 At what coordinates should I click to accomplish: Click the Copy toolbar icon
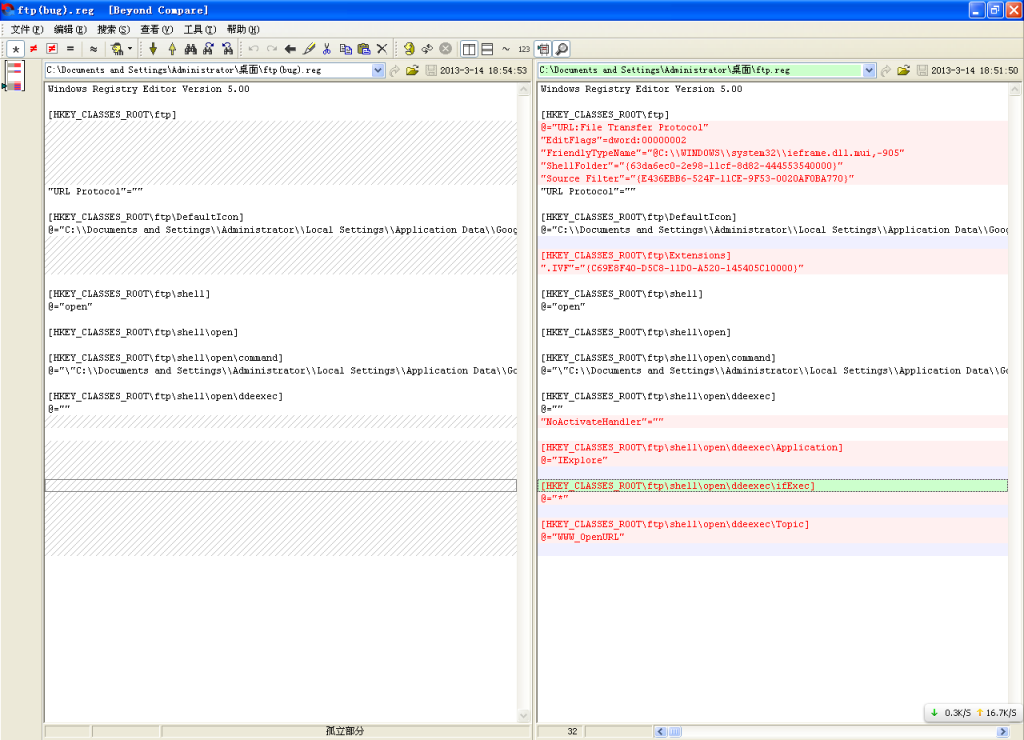[345, 48]
